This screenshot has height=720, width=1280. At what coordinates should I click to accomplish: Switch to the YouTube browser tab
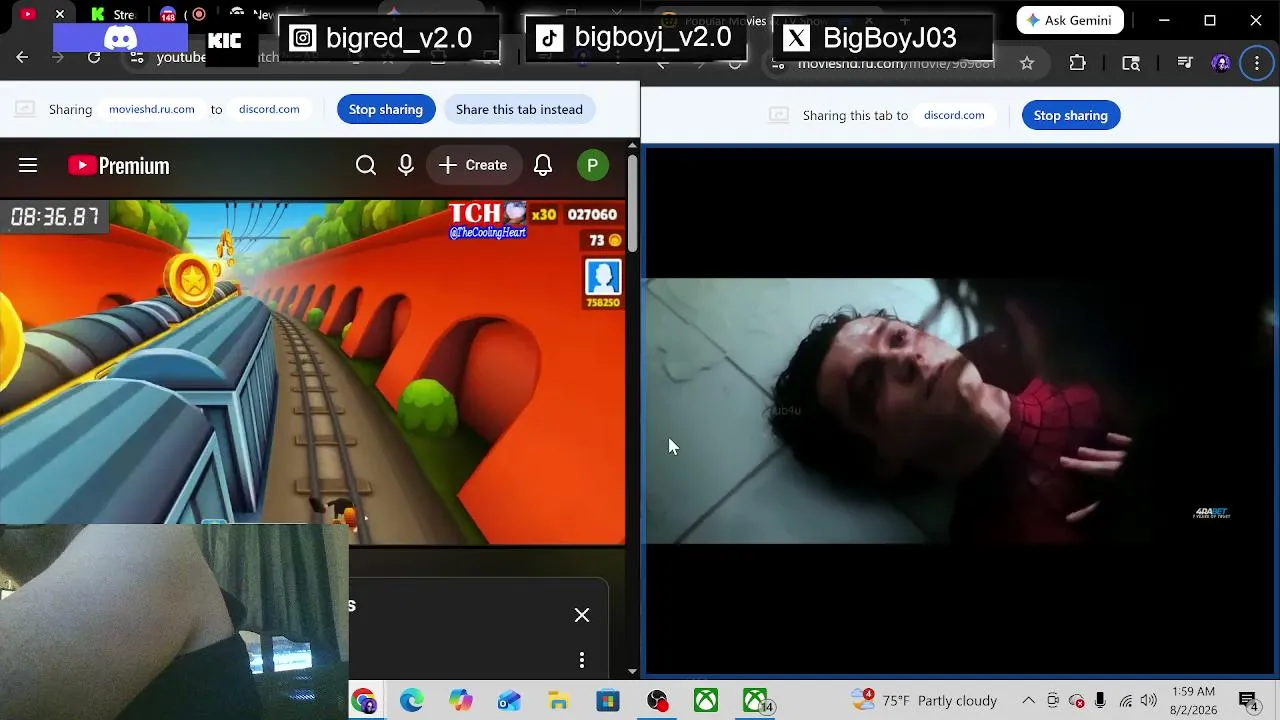28,14
